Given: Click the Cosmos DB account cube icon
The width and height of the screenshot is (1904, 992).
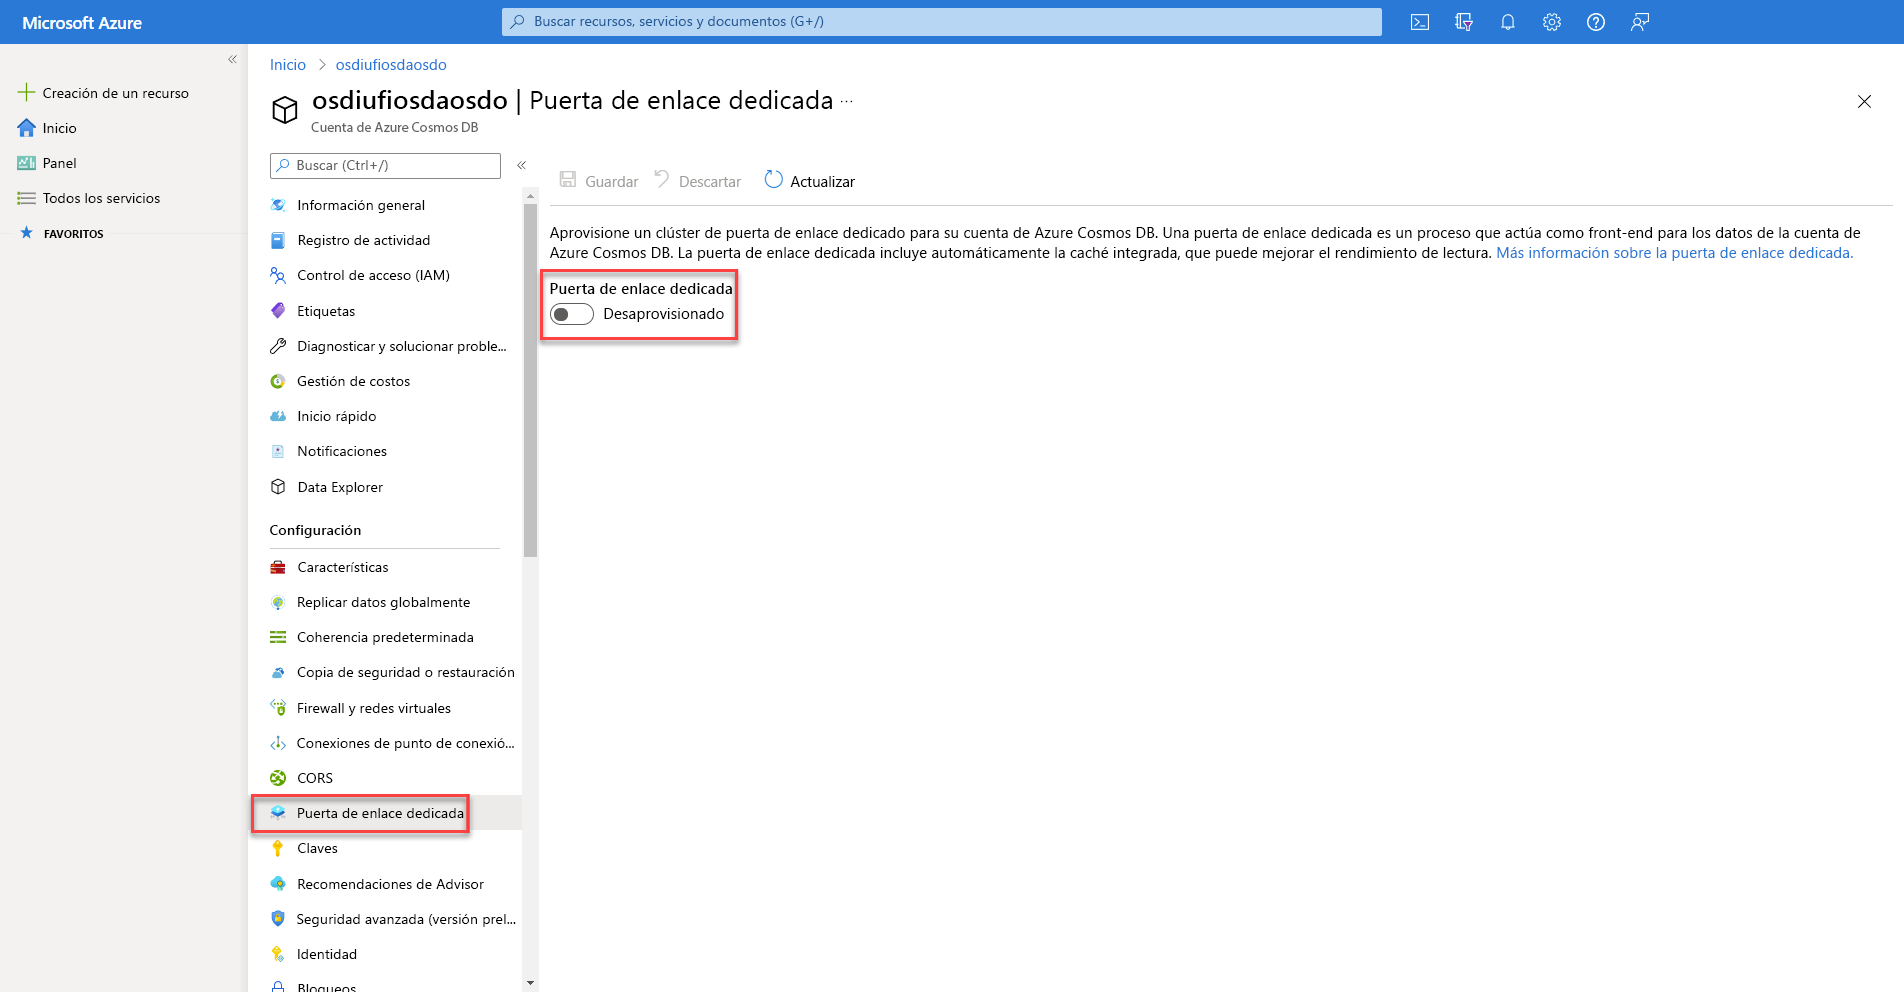Looking at the screenshot, I should 285,109.
